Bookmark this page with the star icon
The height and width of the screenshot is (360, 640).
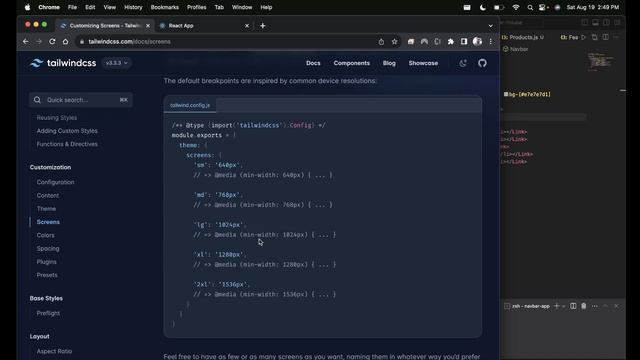[394, 42]
